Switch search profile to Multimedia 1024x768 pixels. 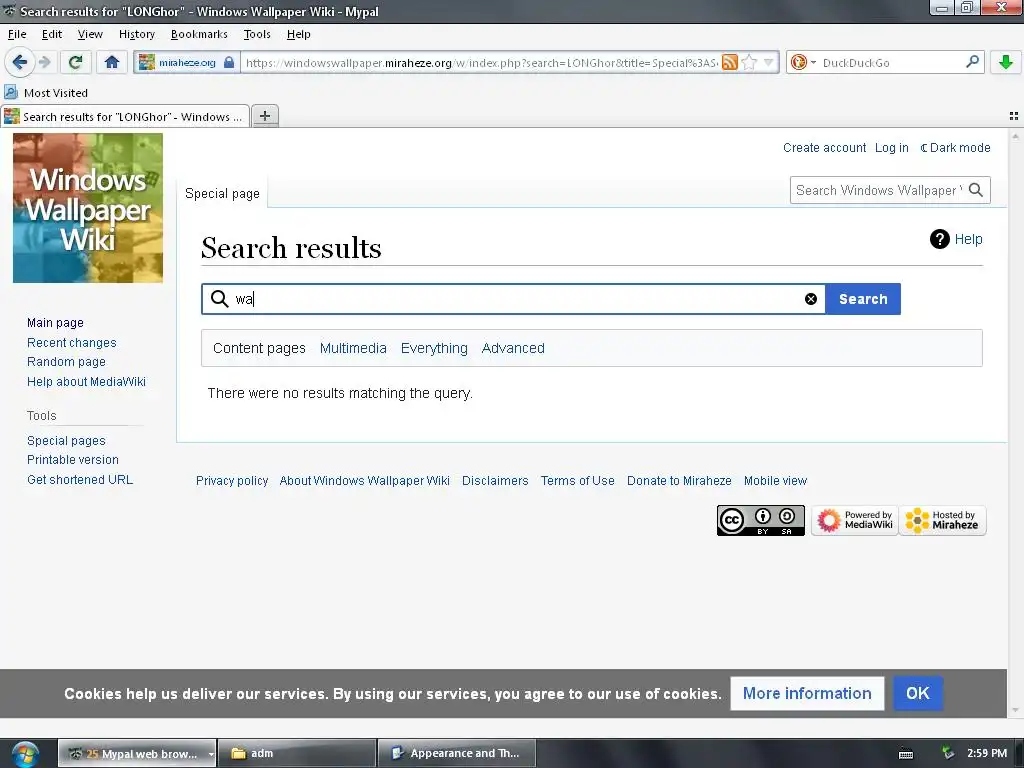[353, 348]
